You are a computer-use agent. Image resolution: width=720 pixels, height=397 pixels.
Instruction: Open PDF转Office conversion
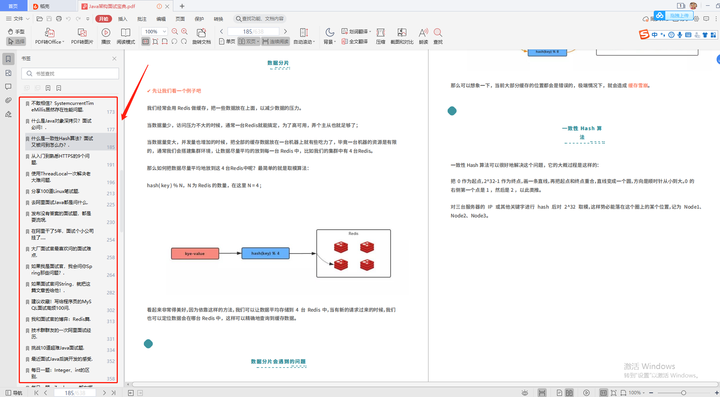pos(49,36)
